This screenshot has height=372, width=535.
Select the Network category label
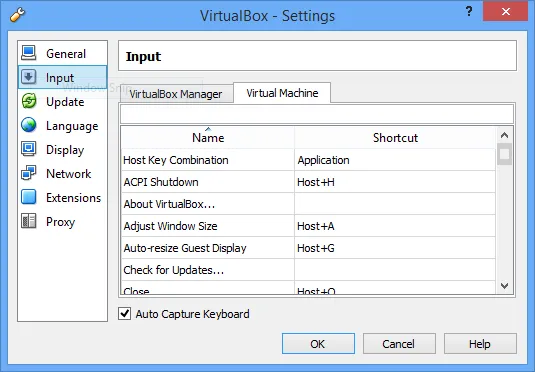click(x=69, y=174)
